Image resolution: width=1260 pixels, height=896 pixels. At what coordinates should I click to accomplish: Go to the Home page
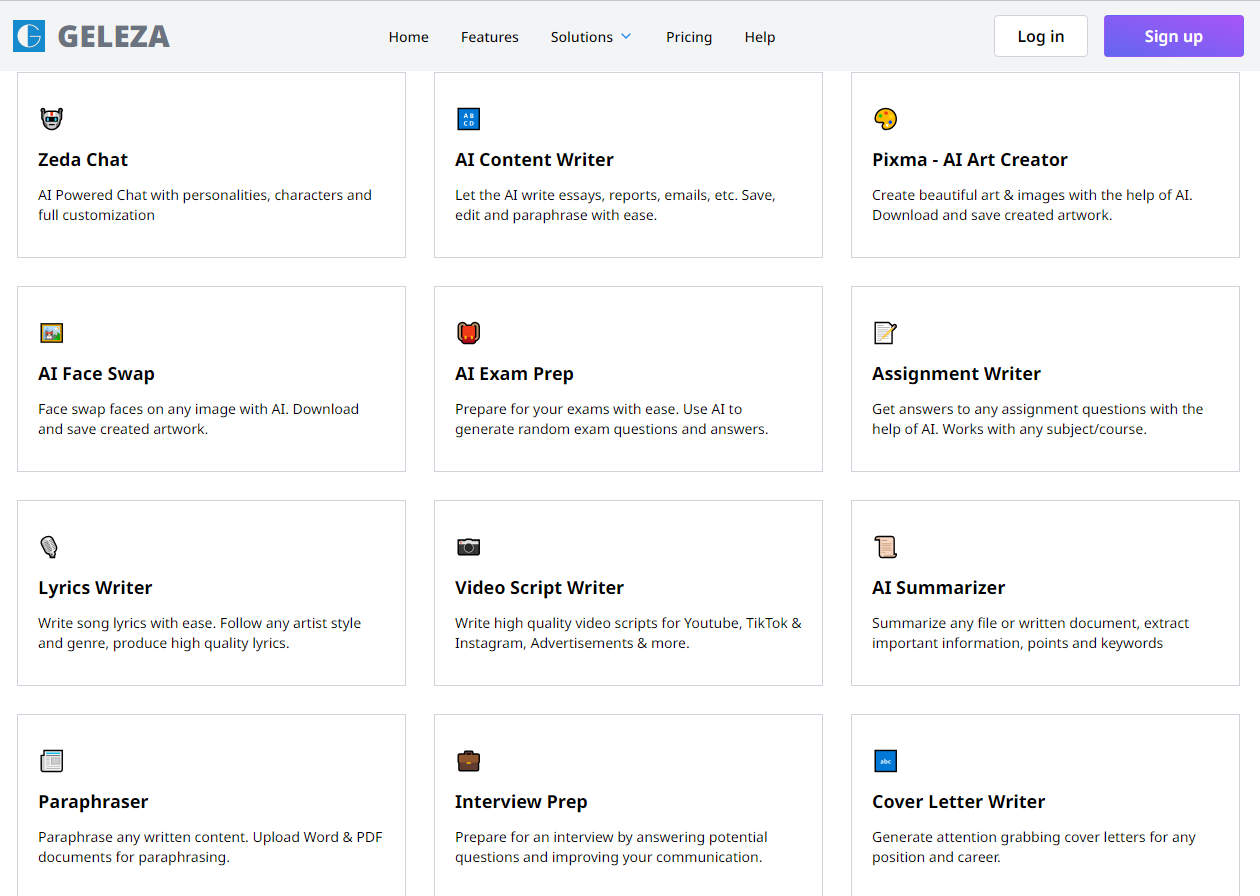click(x=408, y=37)
